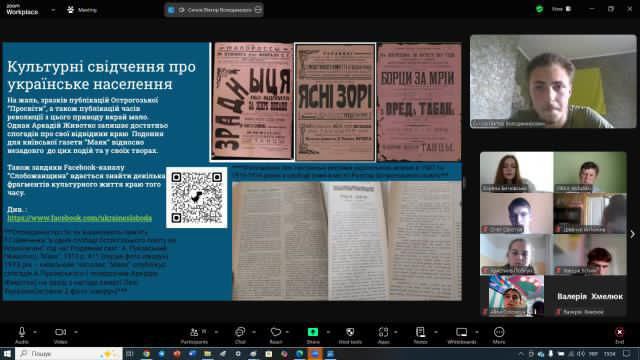Viewport: 640px width, 360px height.
Task: Open the Facebook ukrainesloboda link
Action: tap(80, 218)
